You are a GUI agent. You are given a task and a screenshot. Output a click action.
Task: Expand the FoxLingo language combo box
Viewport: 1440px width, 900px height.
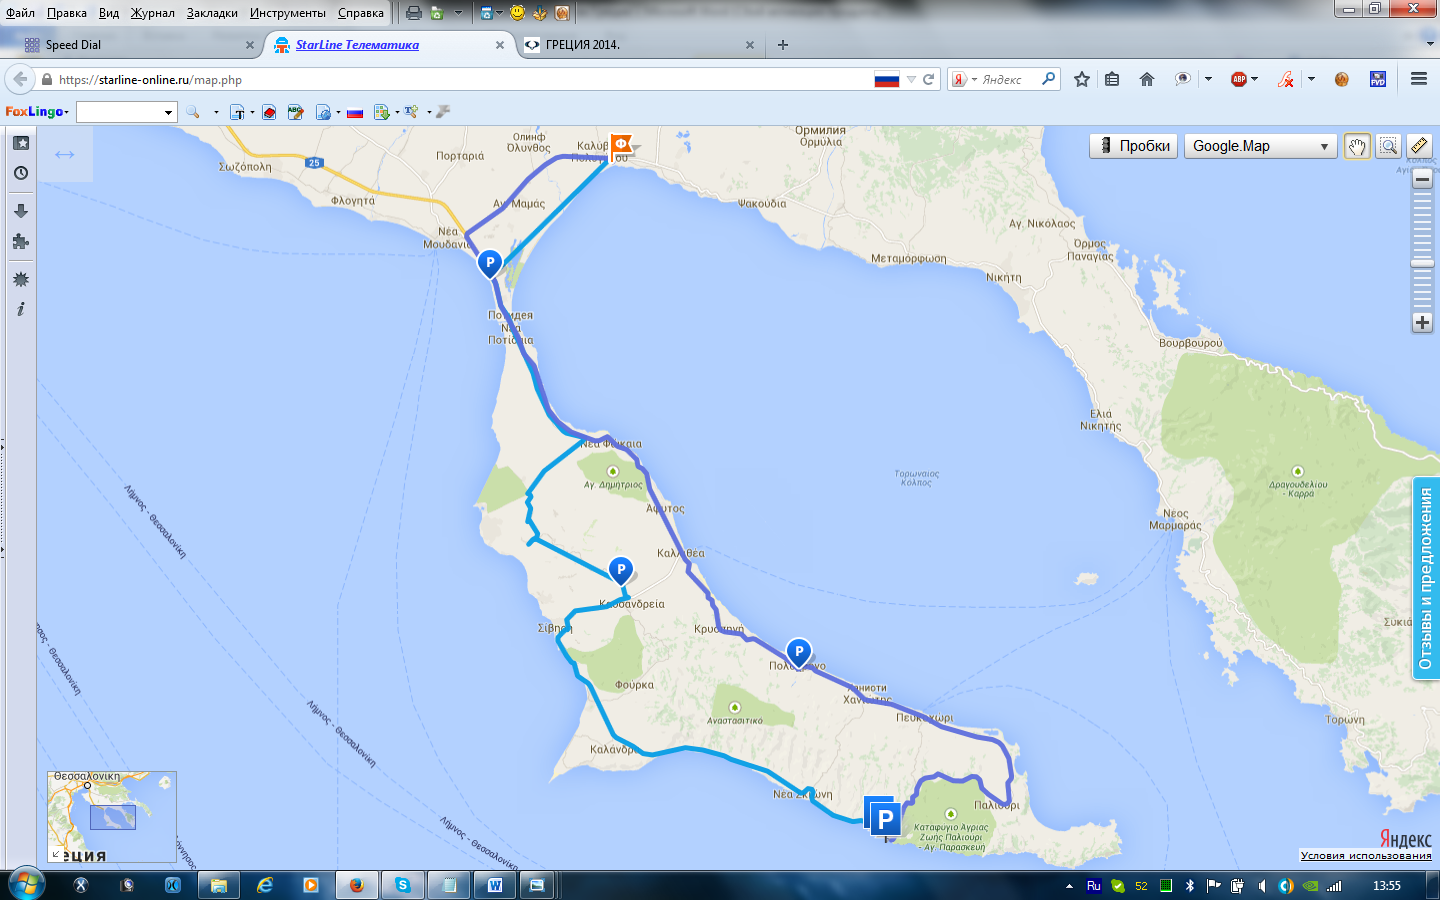point(127,112)
